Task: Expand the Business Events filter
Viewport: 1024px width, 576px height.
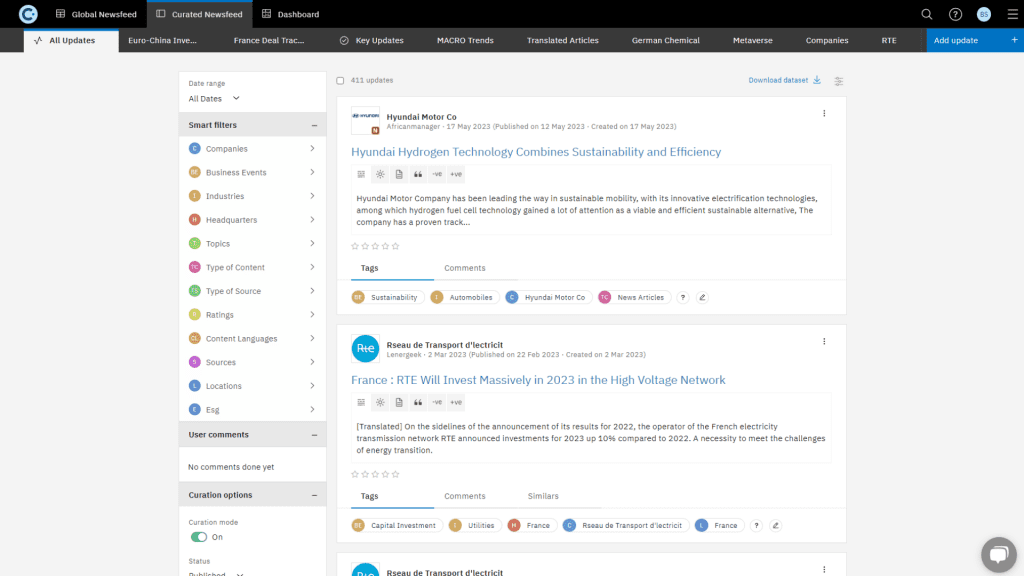Action: pyautogui.click(x=253, y=172)
